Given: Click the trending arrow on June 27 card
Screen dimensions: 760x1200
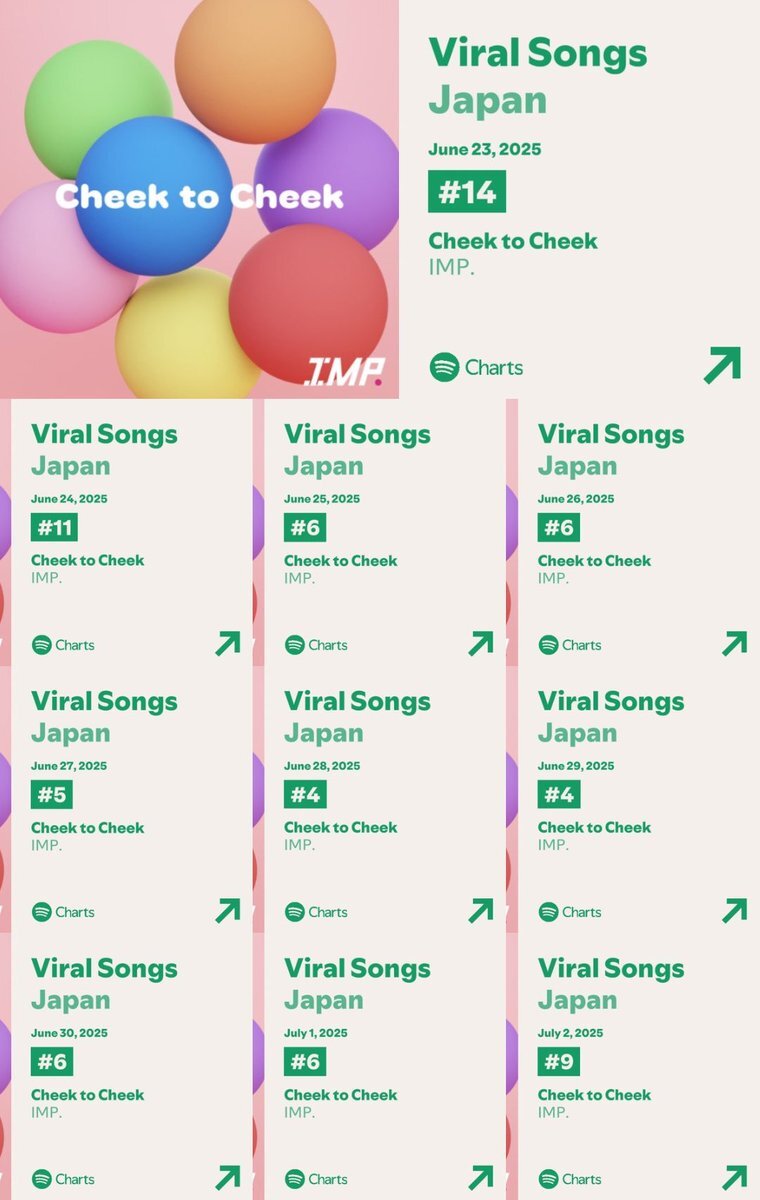Looking at the screenshot, I should click(228, 911).
